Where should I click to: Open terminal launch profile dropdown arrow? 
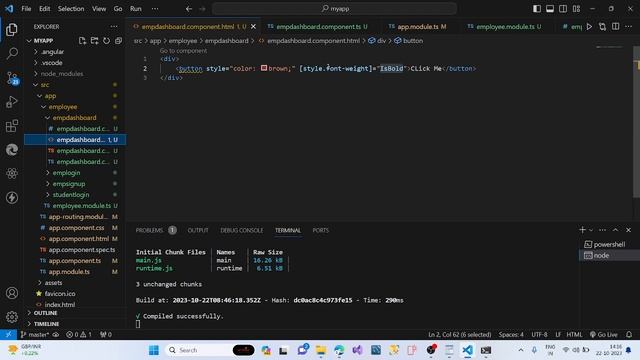[x=591, y=230]
